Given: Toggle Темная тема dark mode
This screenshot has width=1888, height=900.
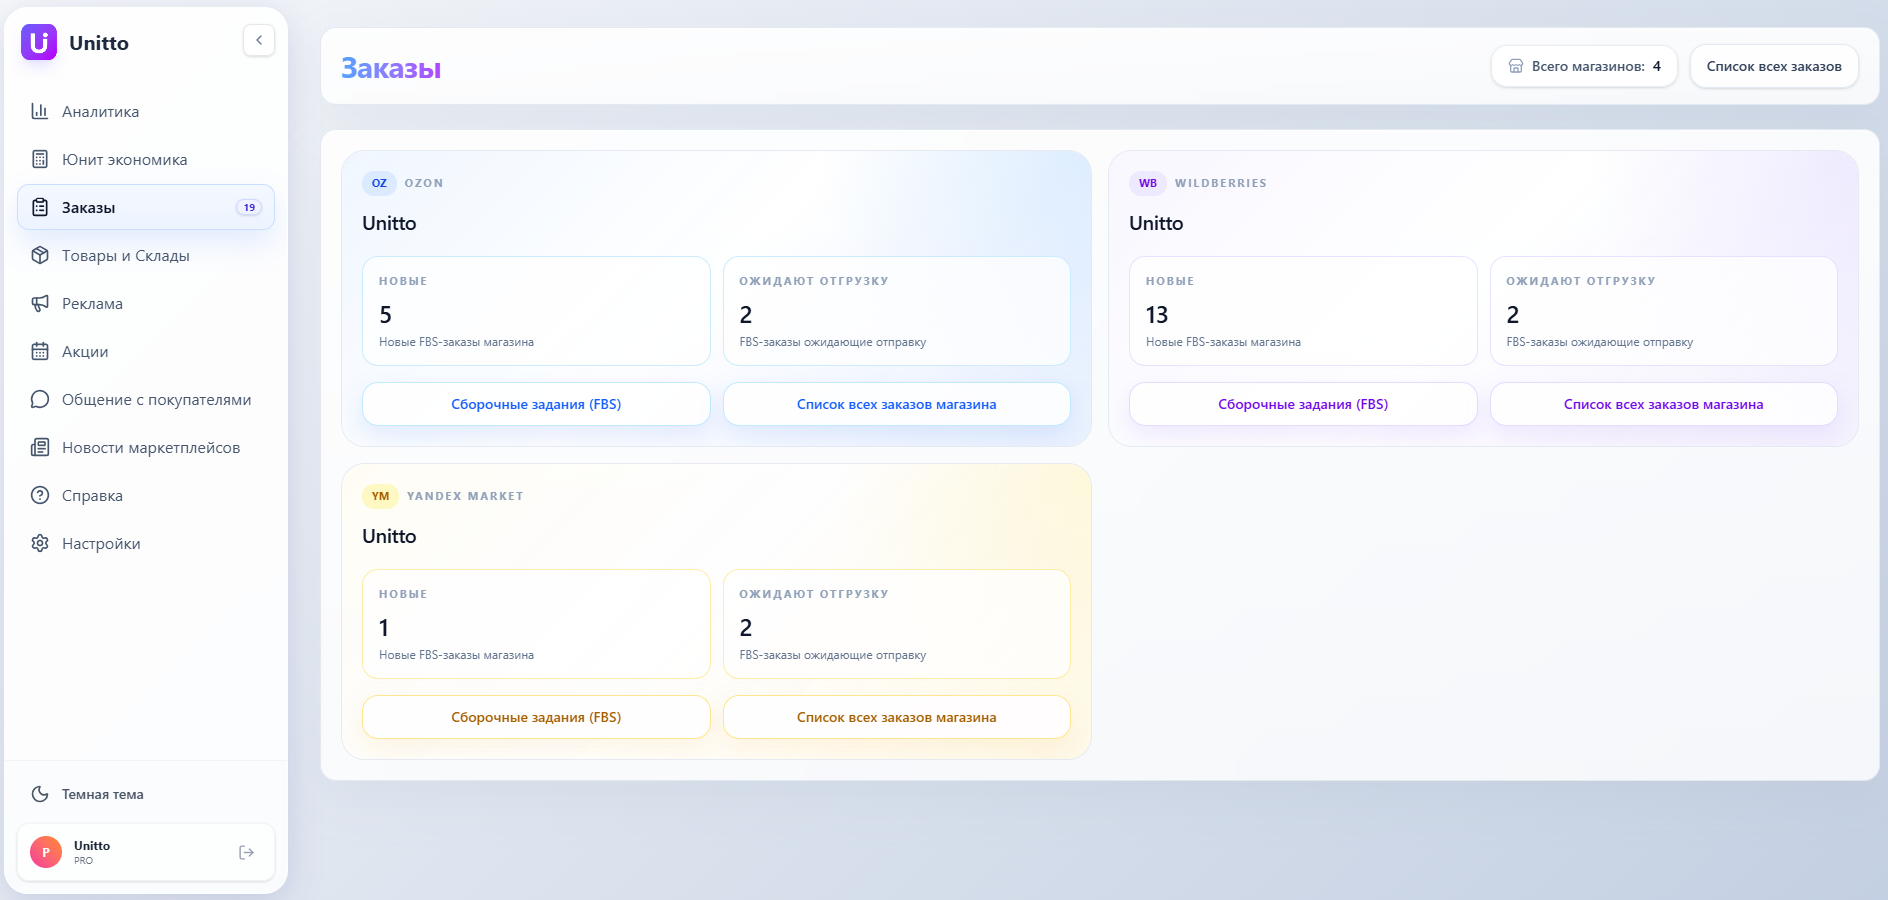Looking at the screenshot, I should (146, 794).
